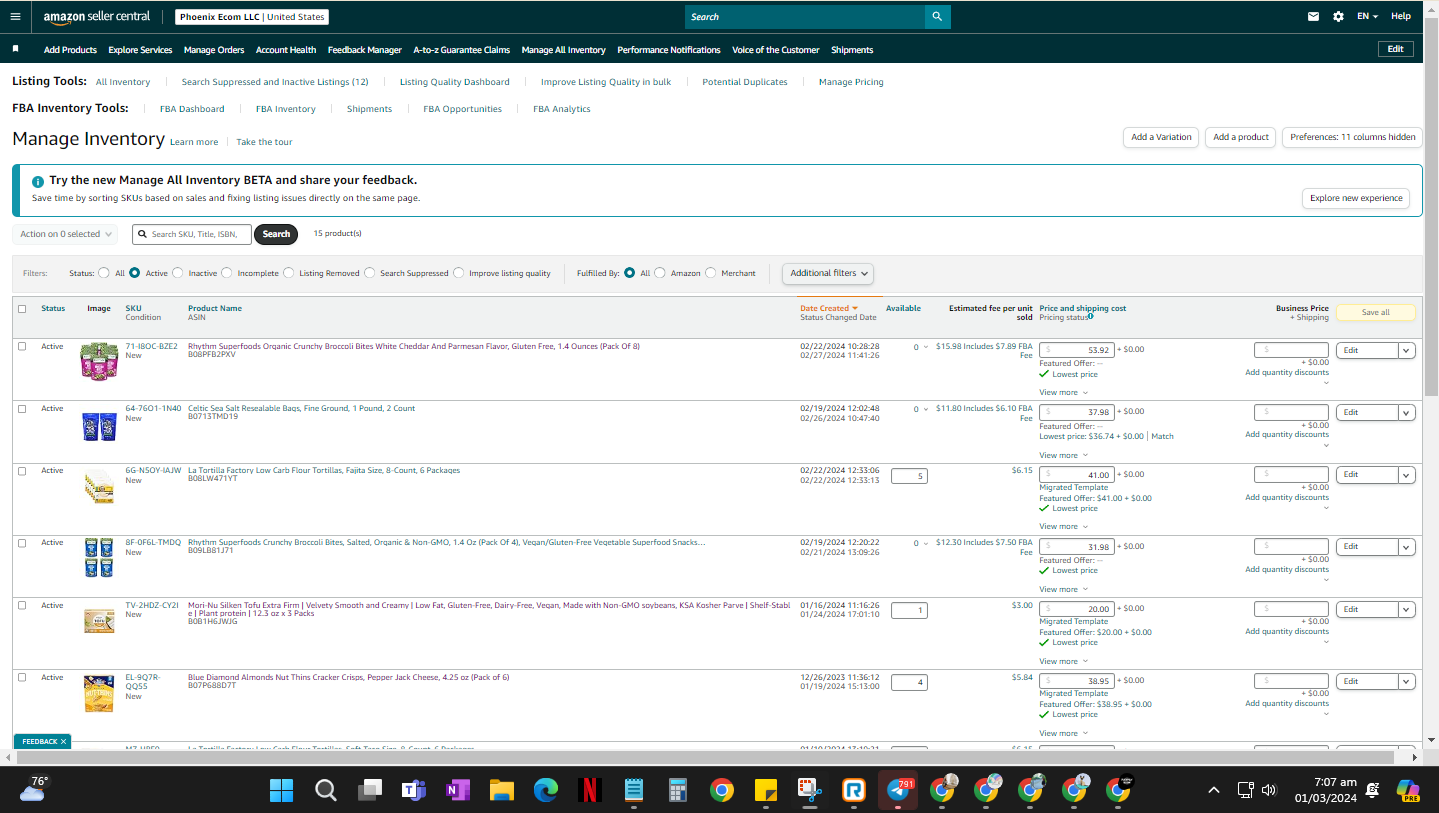Show hidden system tray icons
Screen dimensions: 1439x813
[1214, 790]
